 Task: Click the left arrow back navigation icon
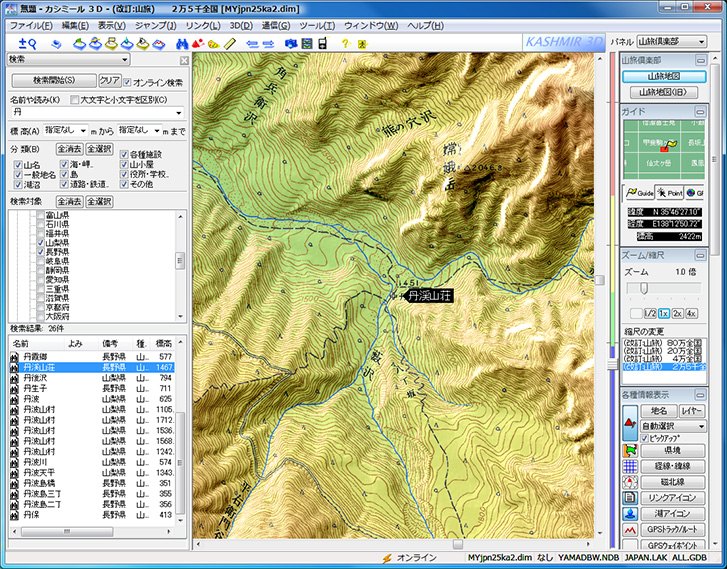[x=251, y=43]
